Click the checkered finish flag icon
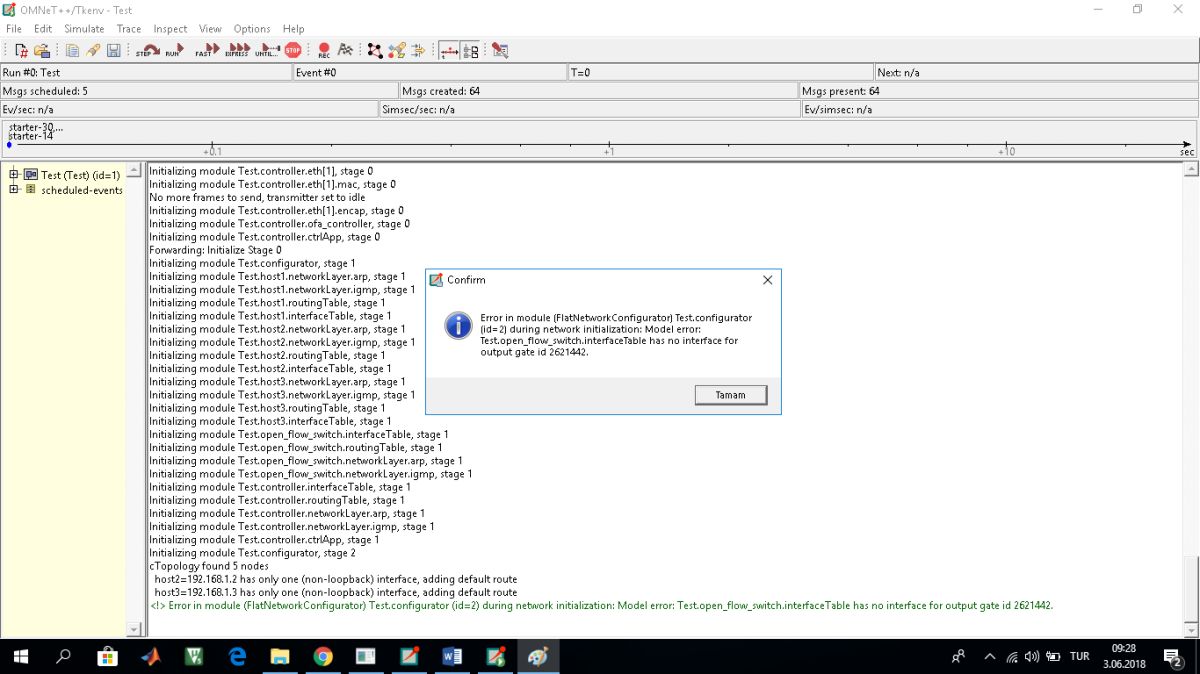Screen dimensions: 1200x674 pyautogui.click(x=345, y=50)
